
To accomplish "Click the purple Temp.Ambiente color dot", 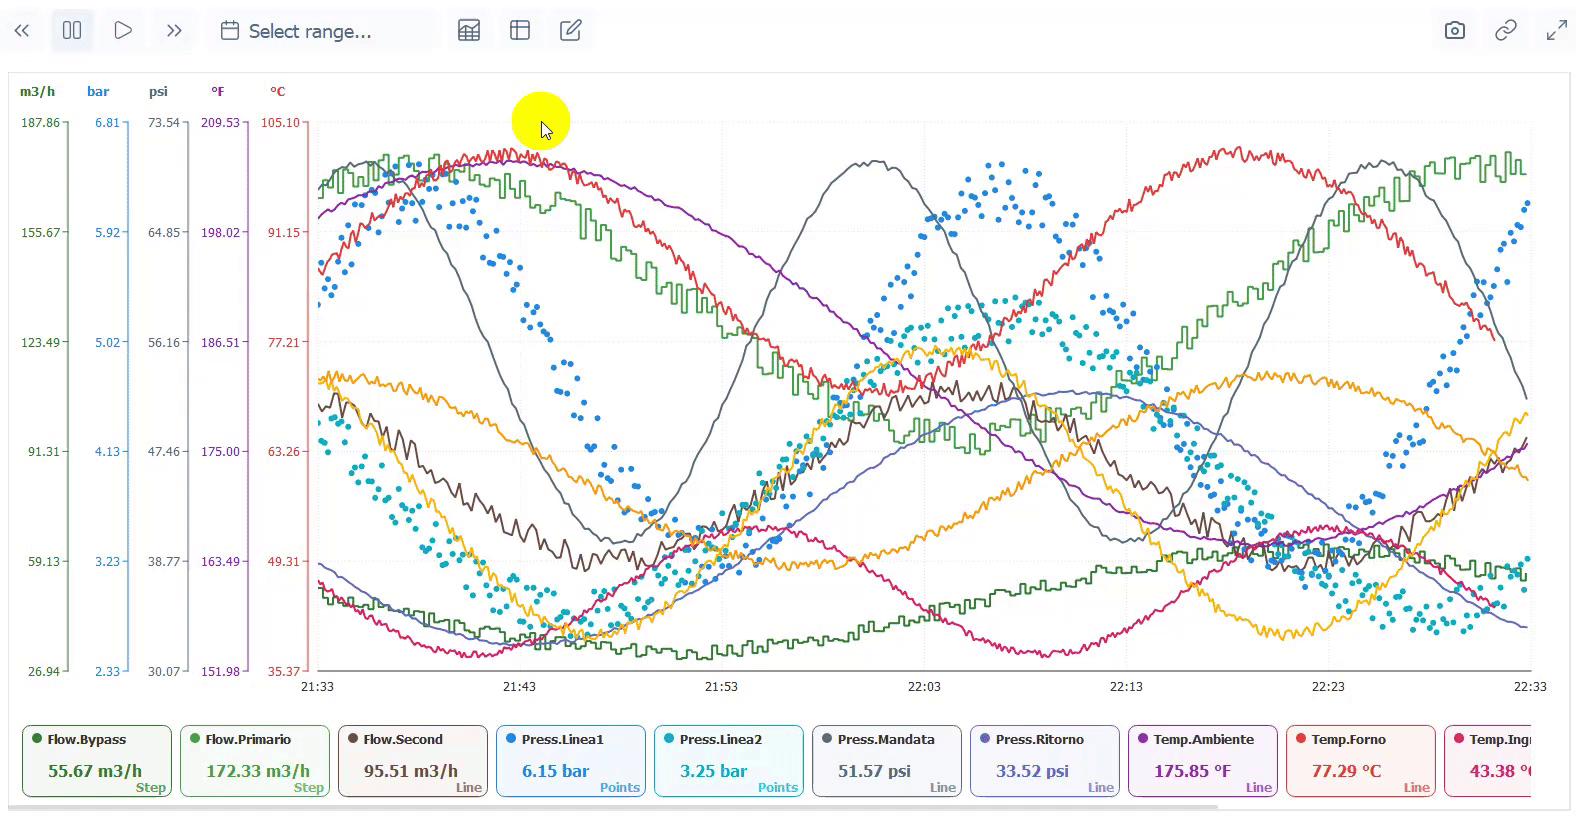I will (1142, 739).
